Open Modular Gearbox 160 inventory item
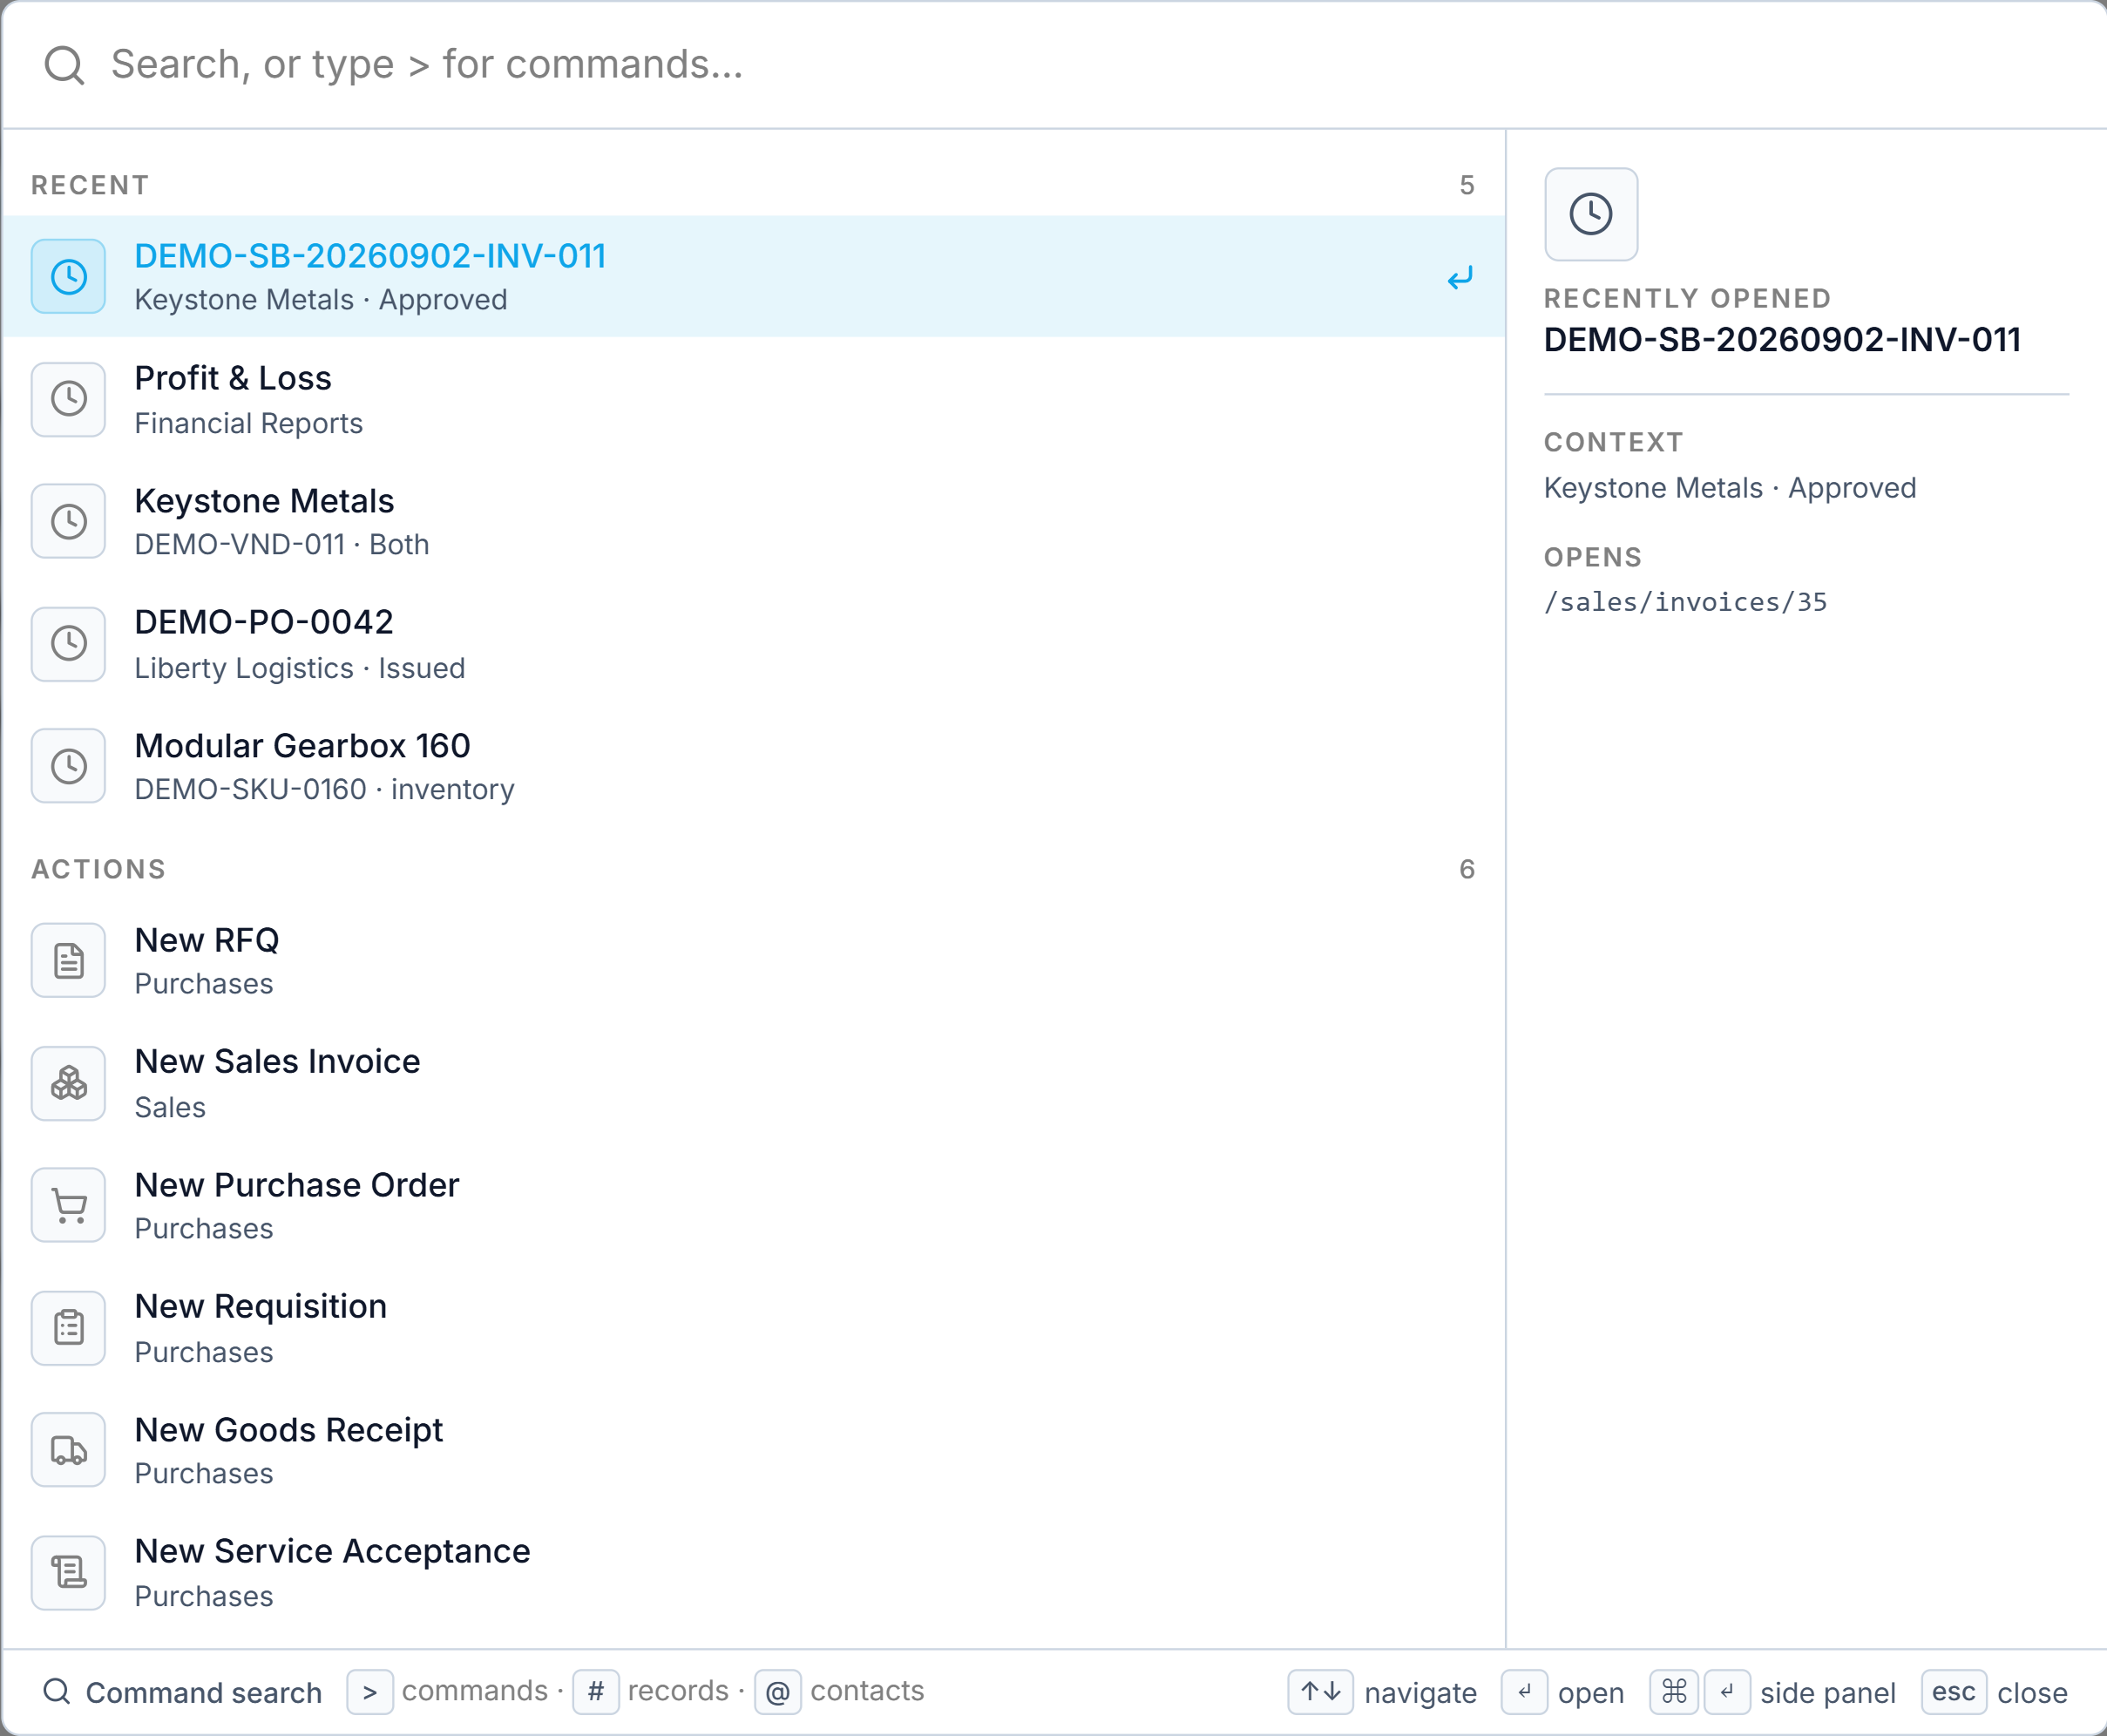 coord(753,766)
